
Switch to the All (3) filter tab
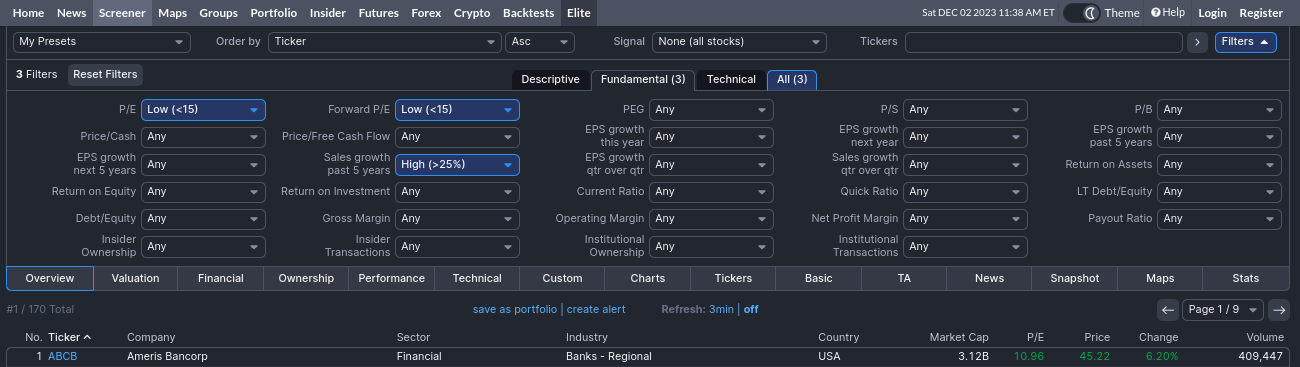point(792,79)
